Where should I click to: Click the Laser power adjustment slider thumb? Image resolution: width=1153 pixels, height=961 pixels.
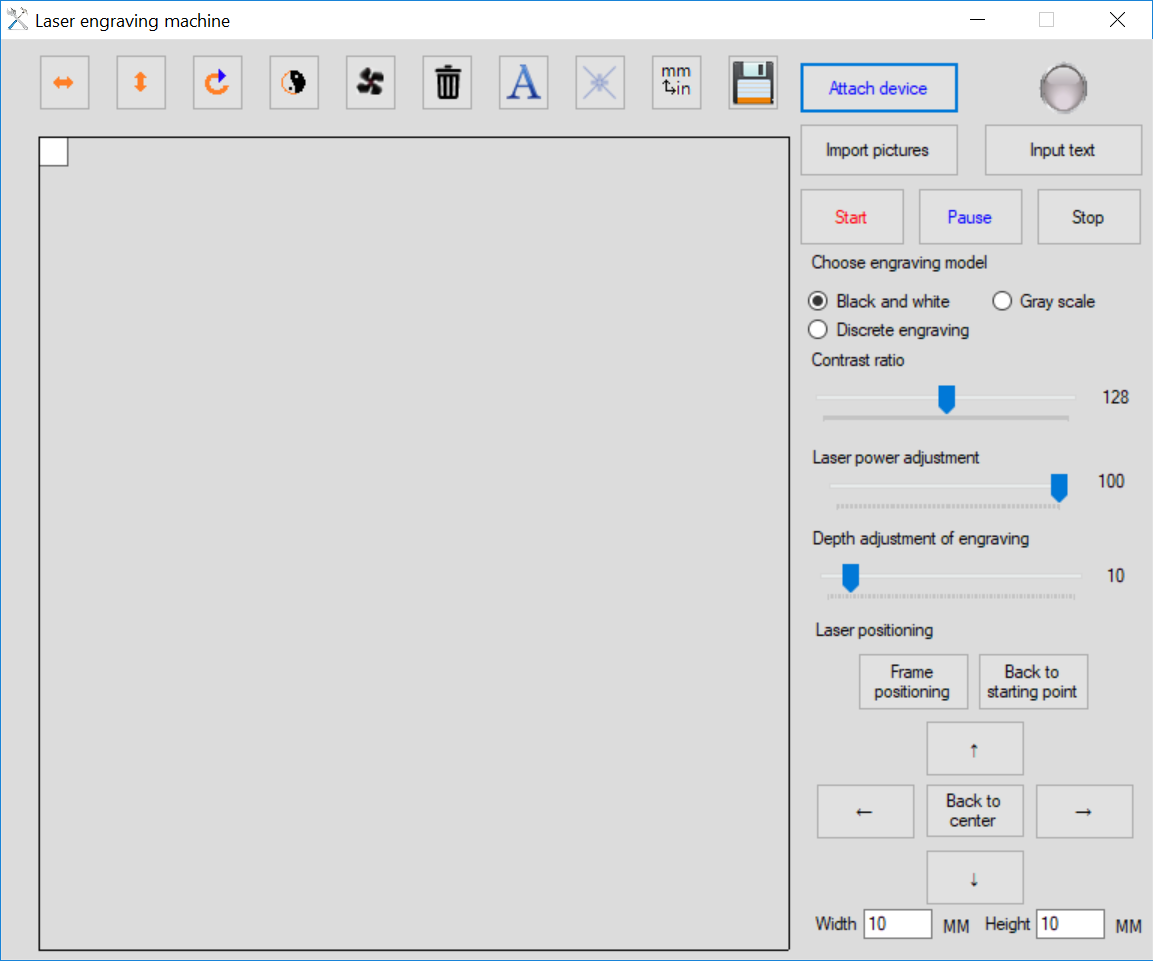point(1059,487)
